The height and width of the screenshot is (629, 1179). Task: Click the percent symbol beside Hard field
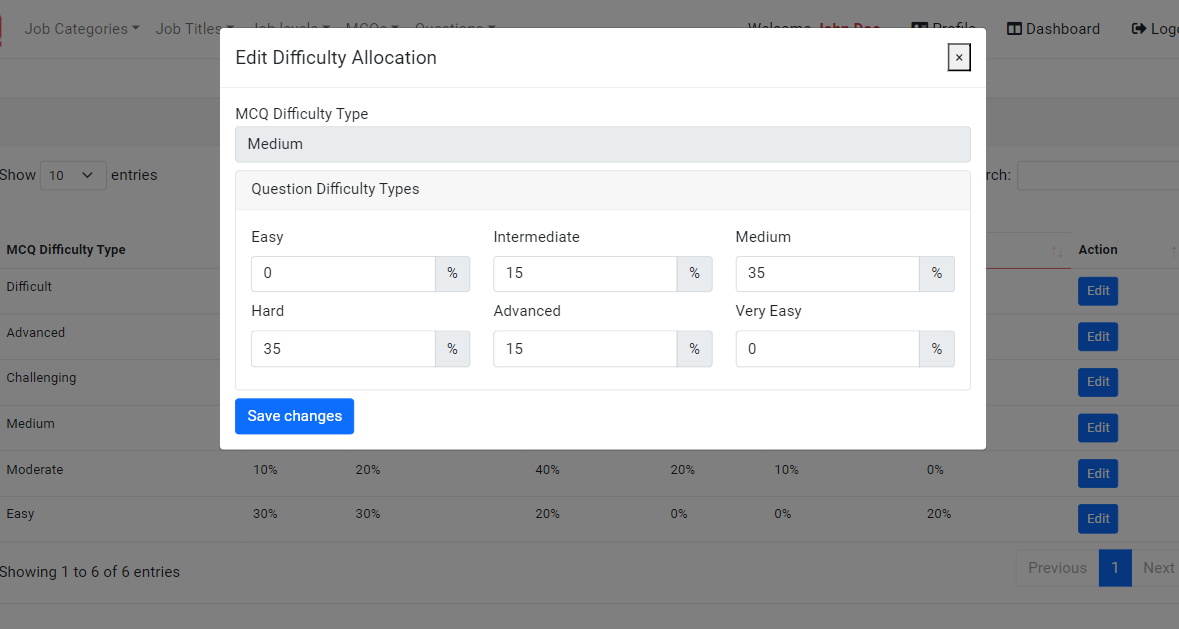[x=453, y=348]
